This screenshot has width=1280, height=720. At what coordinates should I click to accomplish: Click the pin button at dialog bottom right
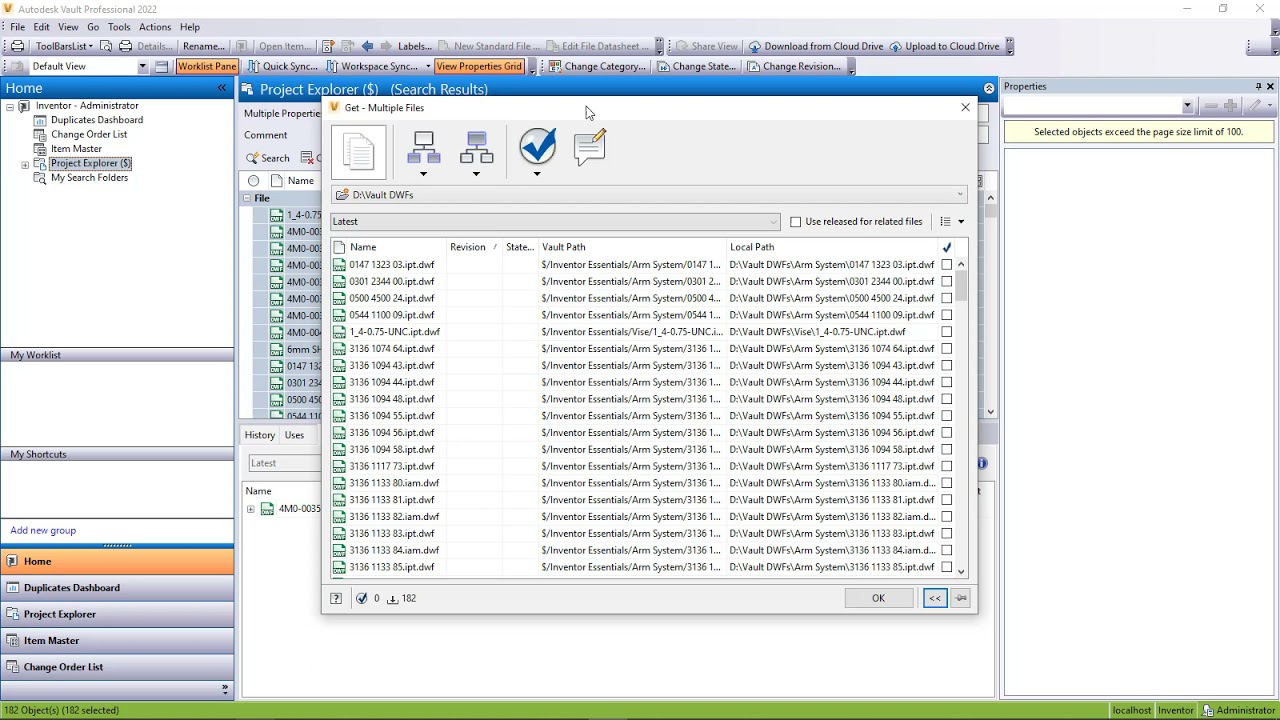(961, 598)
